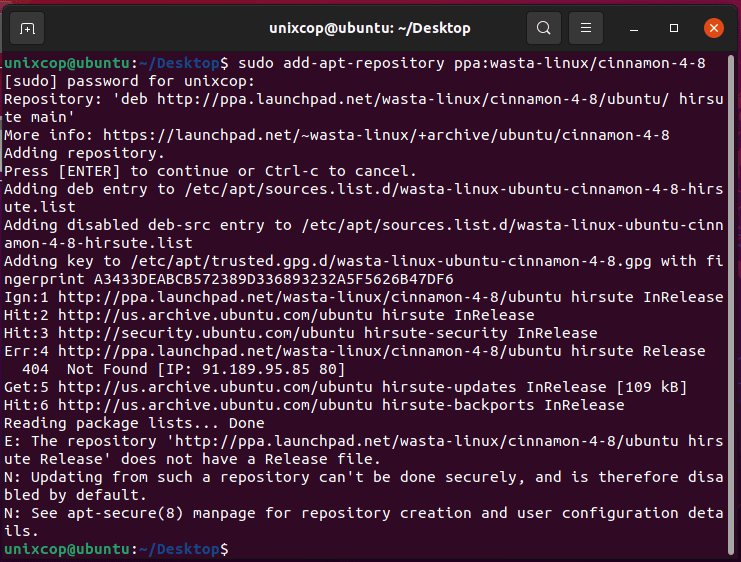Image resolution: width=741 pixels, height=562 pixels.
Task: Click the Get:5 hirsute-updates line
Action: (345, 387)
